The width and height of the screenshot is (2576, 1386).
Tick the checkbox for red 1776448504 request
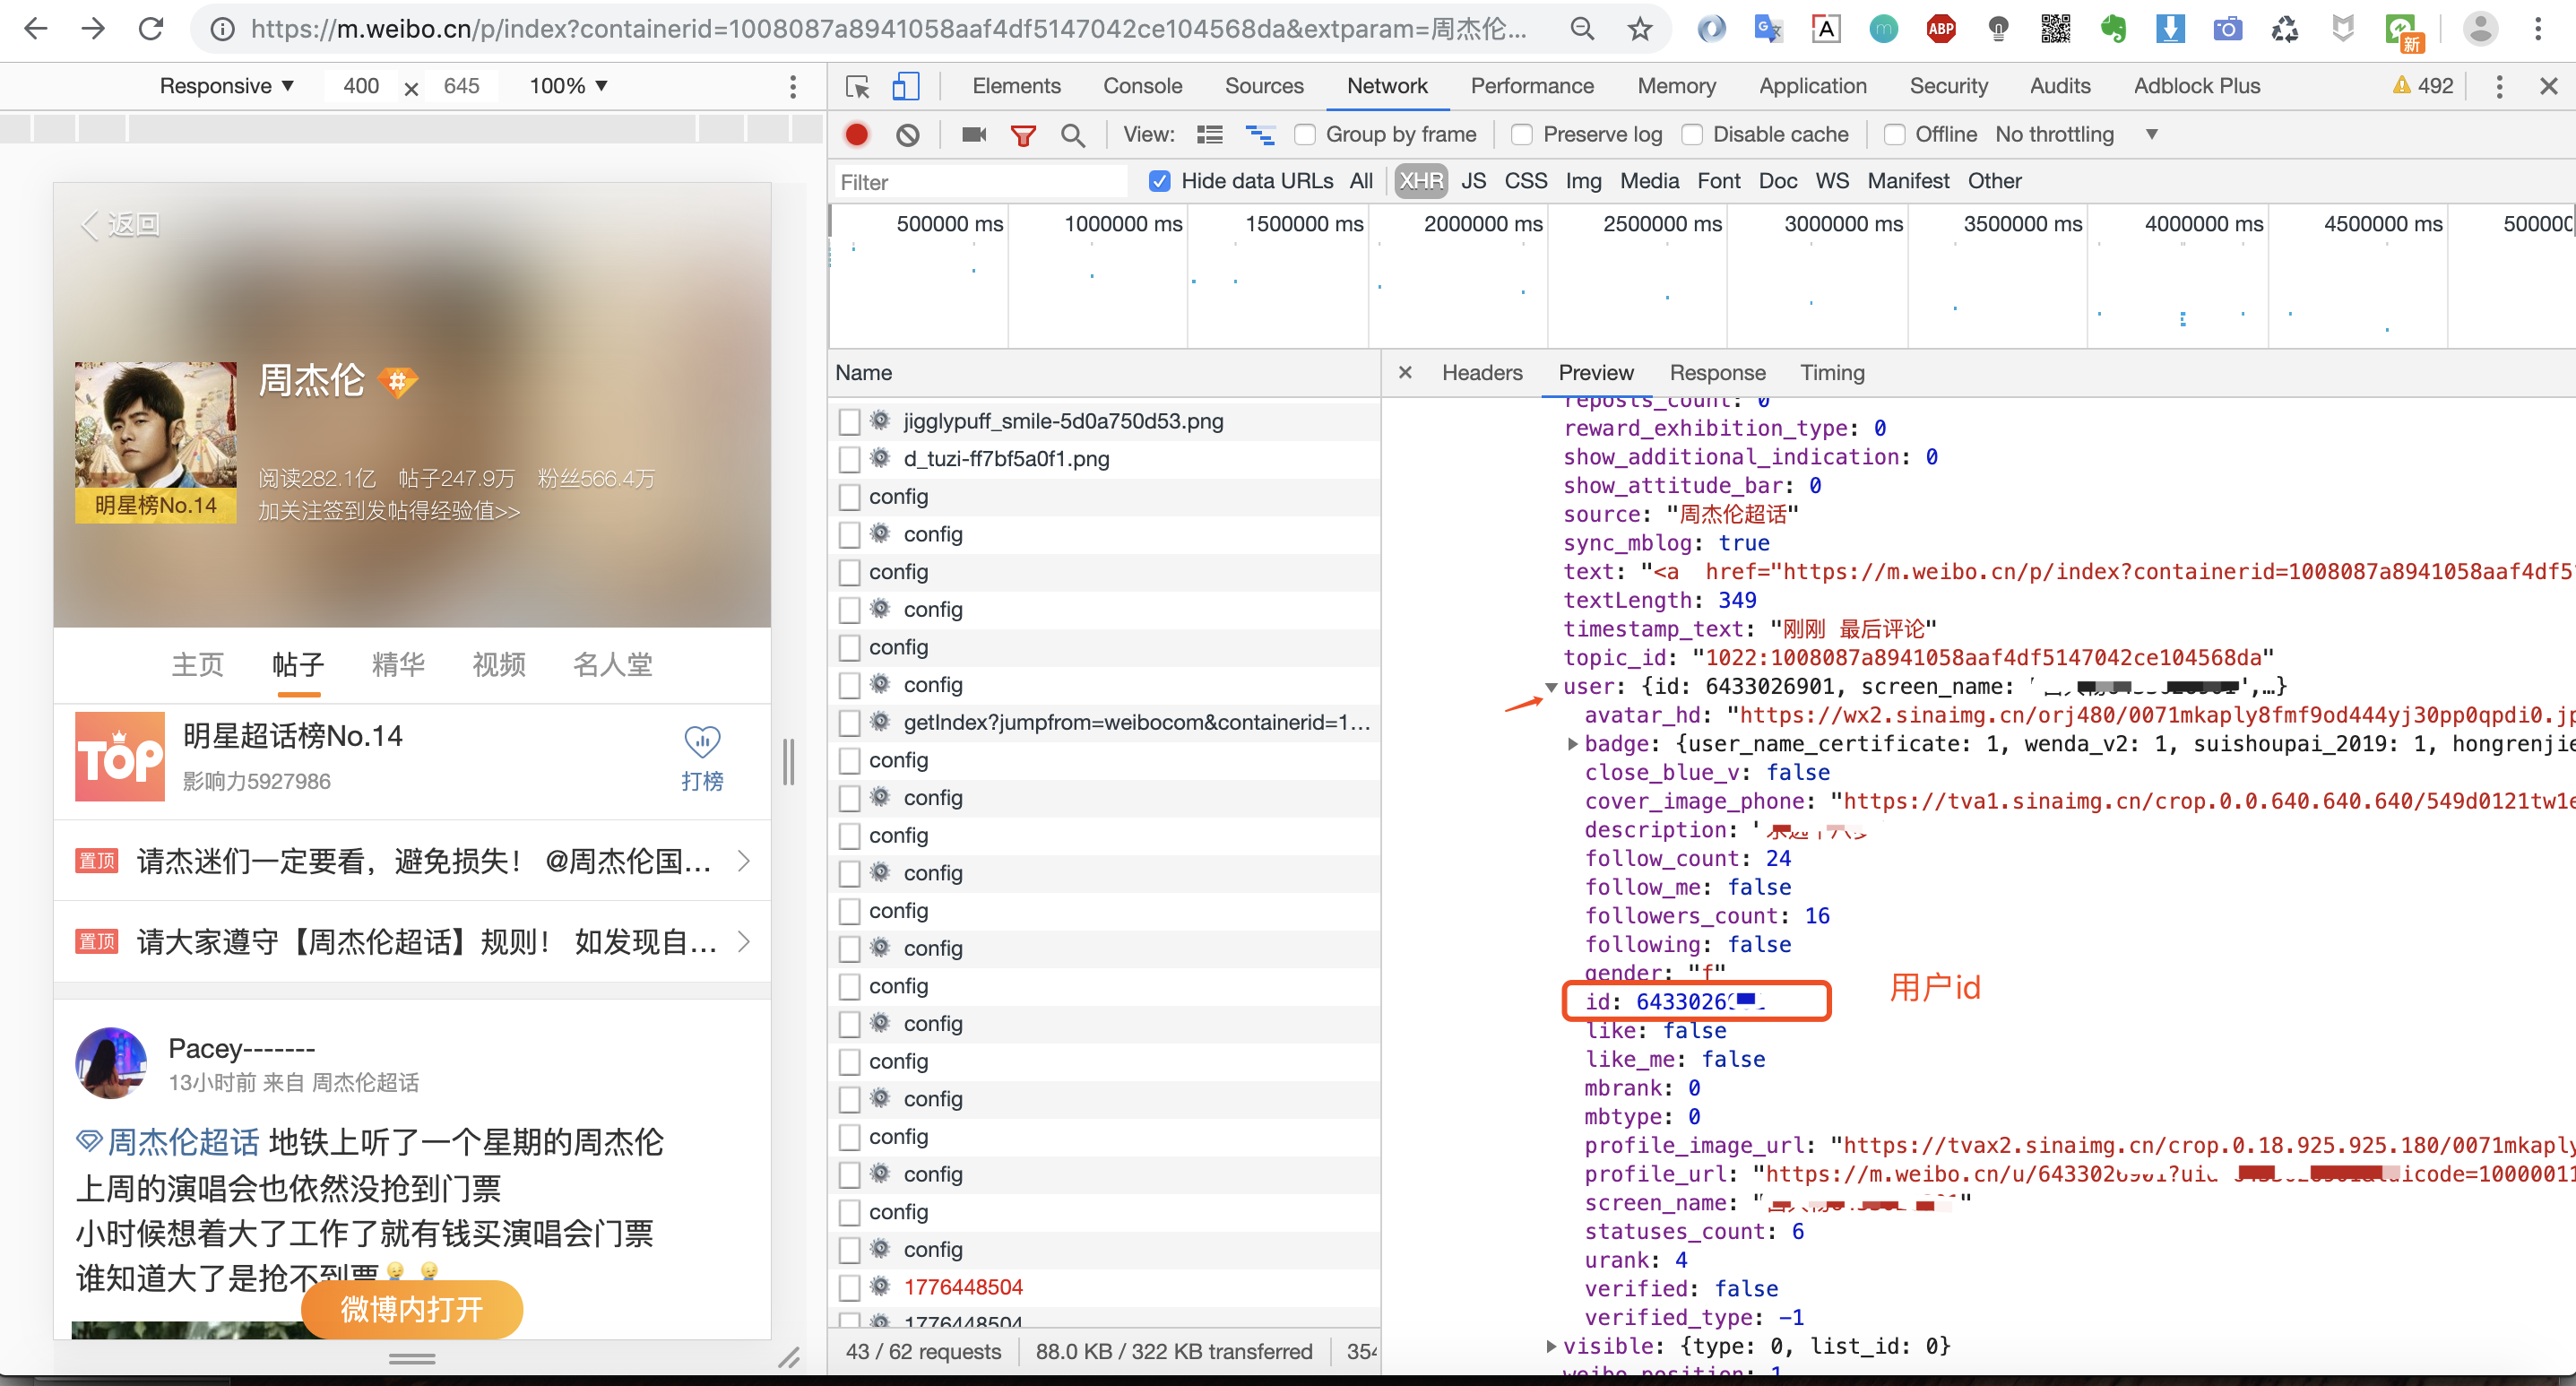coord(850,1288)
